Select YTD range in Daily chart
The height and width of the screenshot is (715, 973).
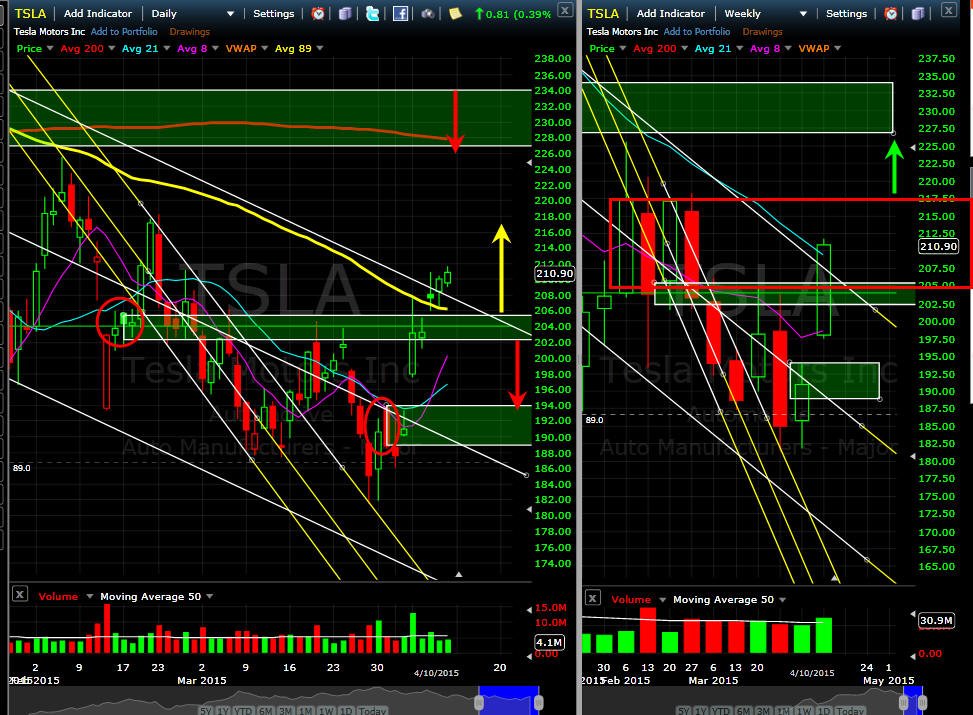(x=243, y=711)
